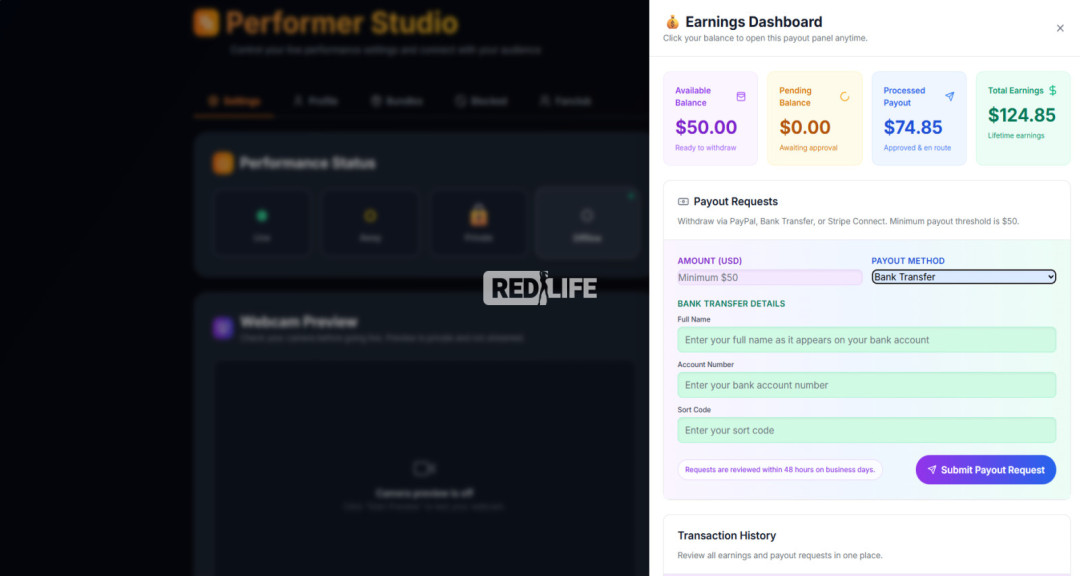1080x576 pixels.
Task: Click the Available Balance wallet icon
Action: [741, 96]
